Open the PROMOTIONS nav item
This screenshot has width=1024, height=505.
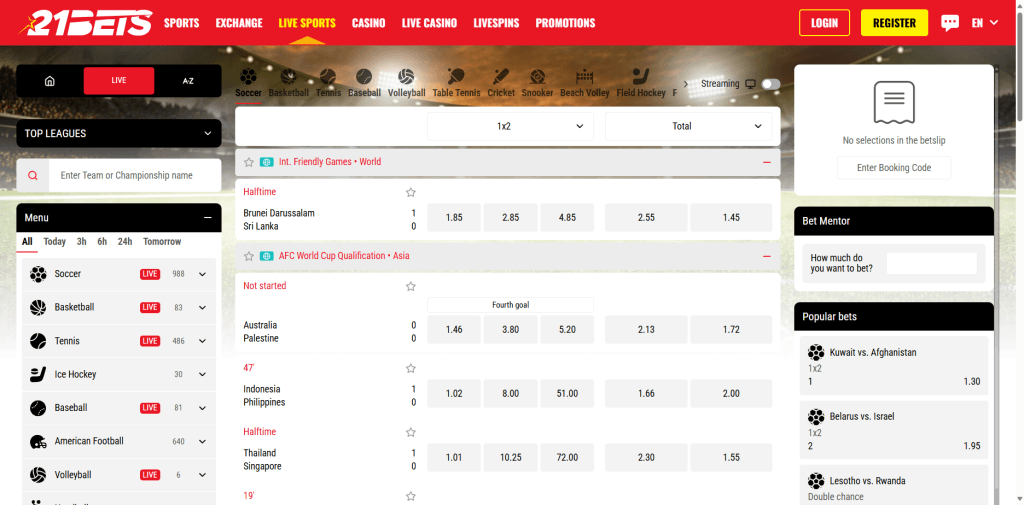pos(566,23)
